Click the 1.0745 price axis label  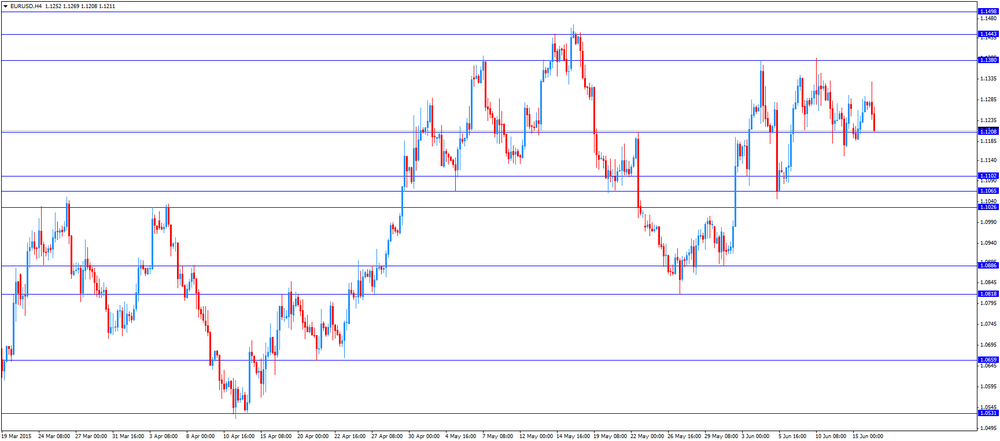(x=989, y=324)
